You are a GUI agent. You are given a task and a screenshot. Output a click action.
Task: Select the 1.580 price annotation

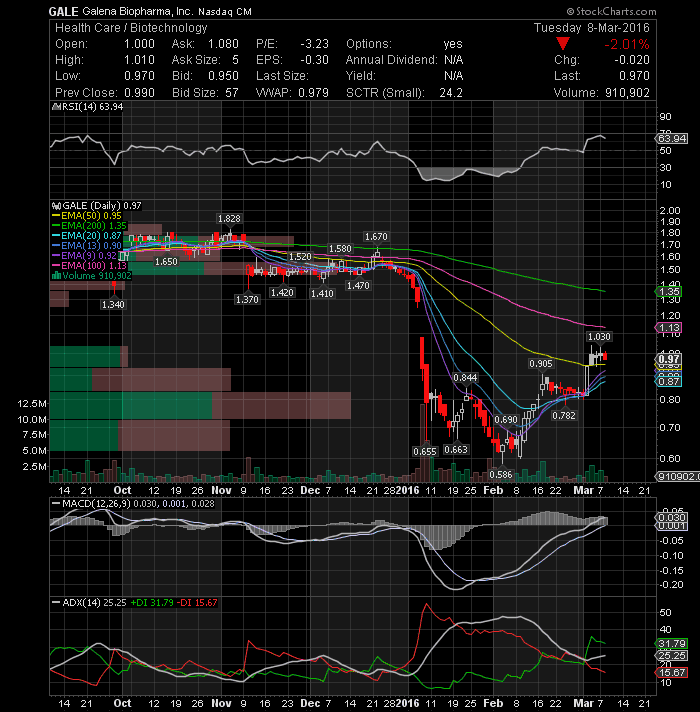(x=340, y=249)
